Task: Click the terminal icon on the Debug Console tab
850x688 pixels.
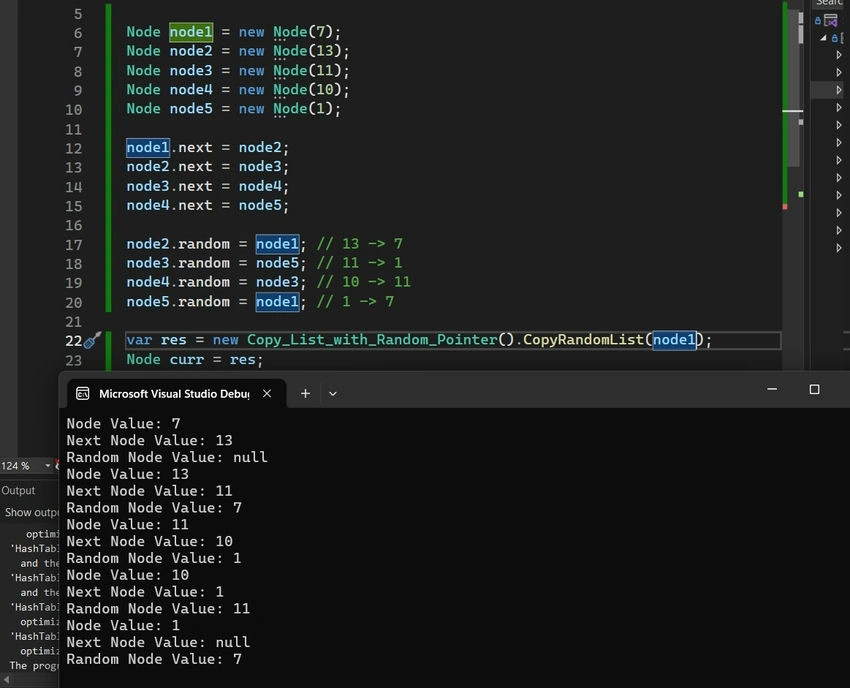Action: 82,394
